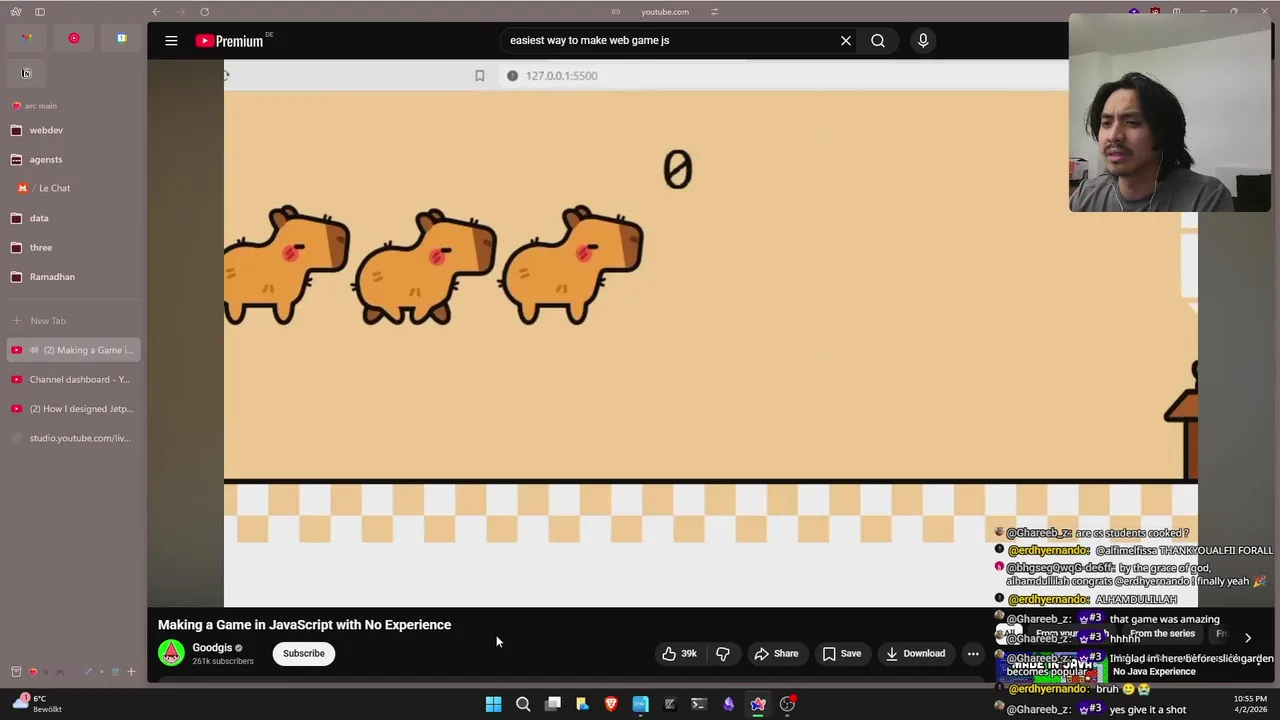Open the YouTube hamburger guide menu

(x=171, y=41)
